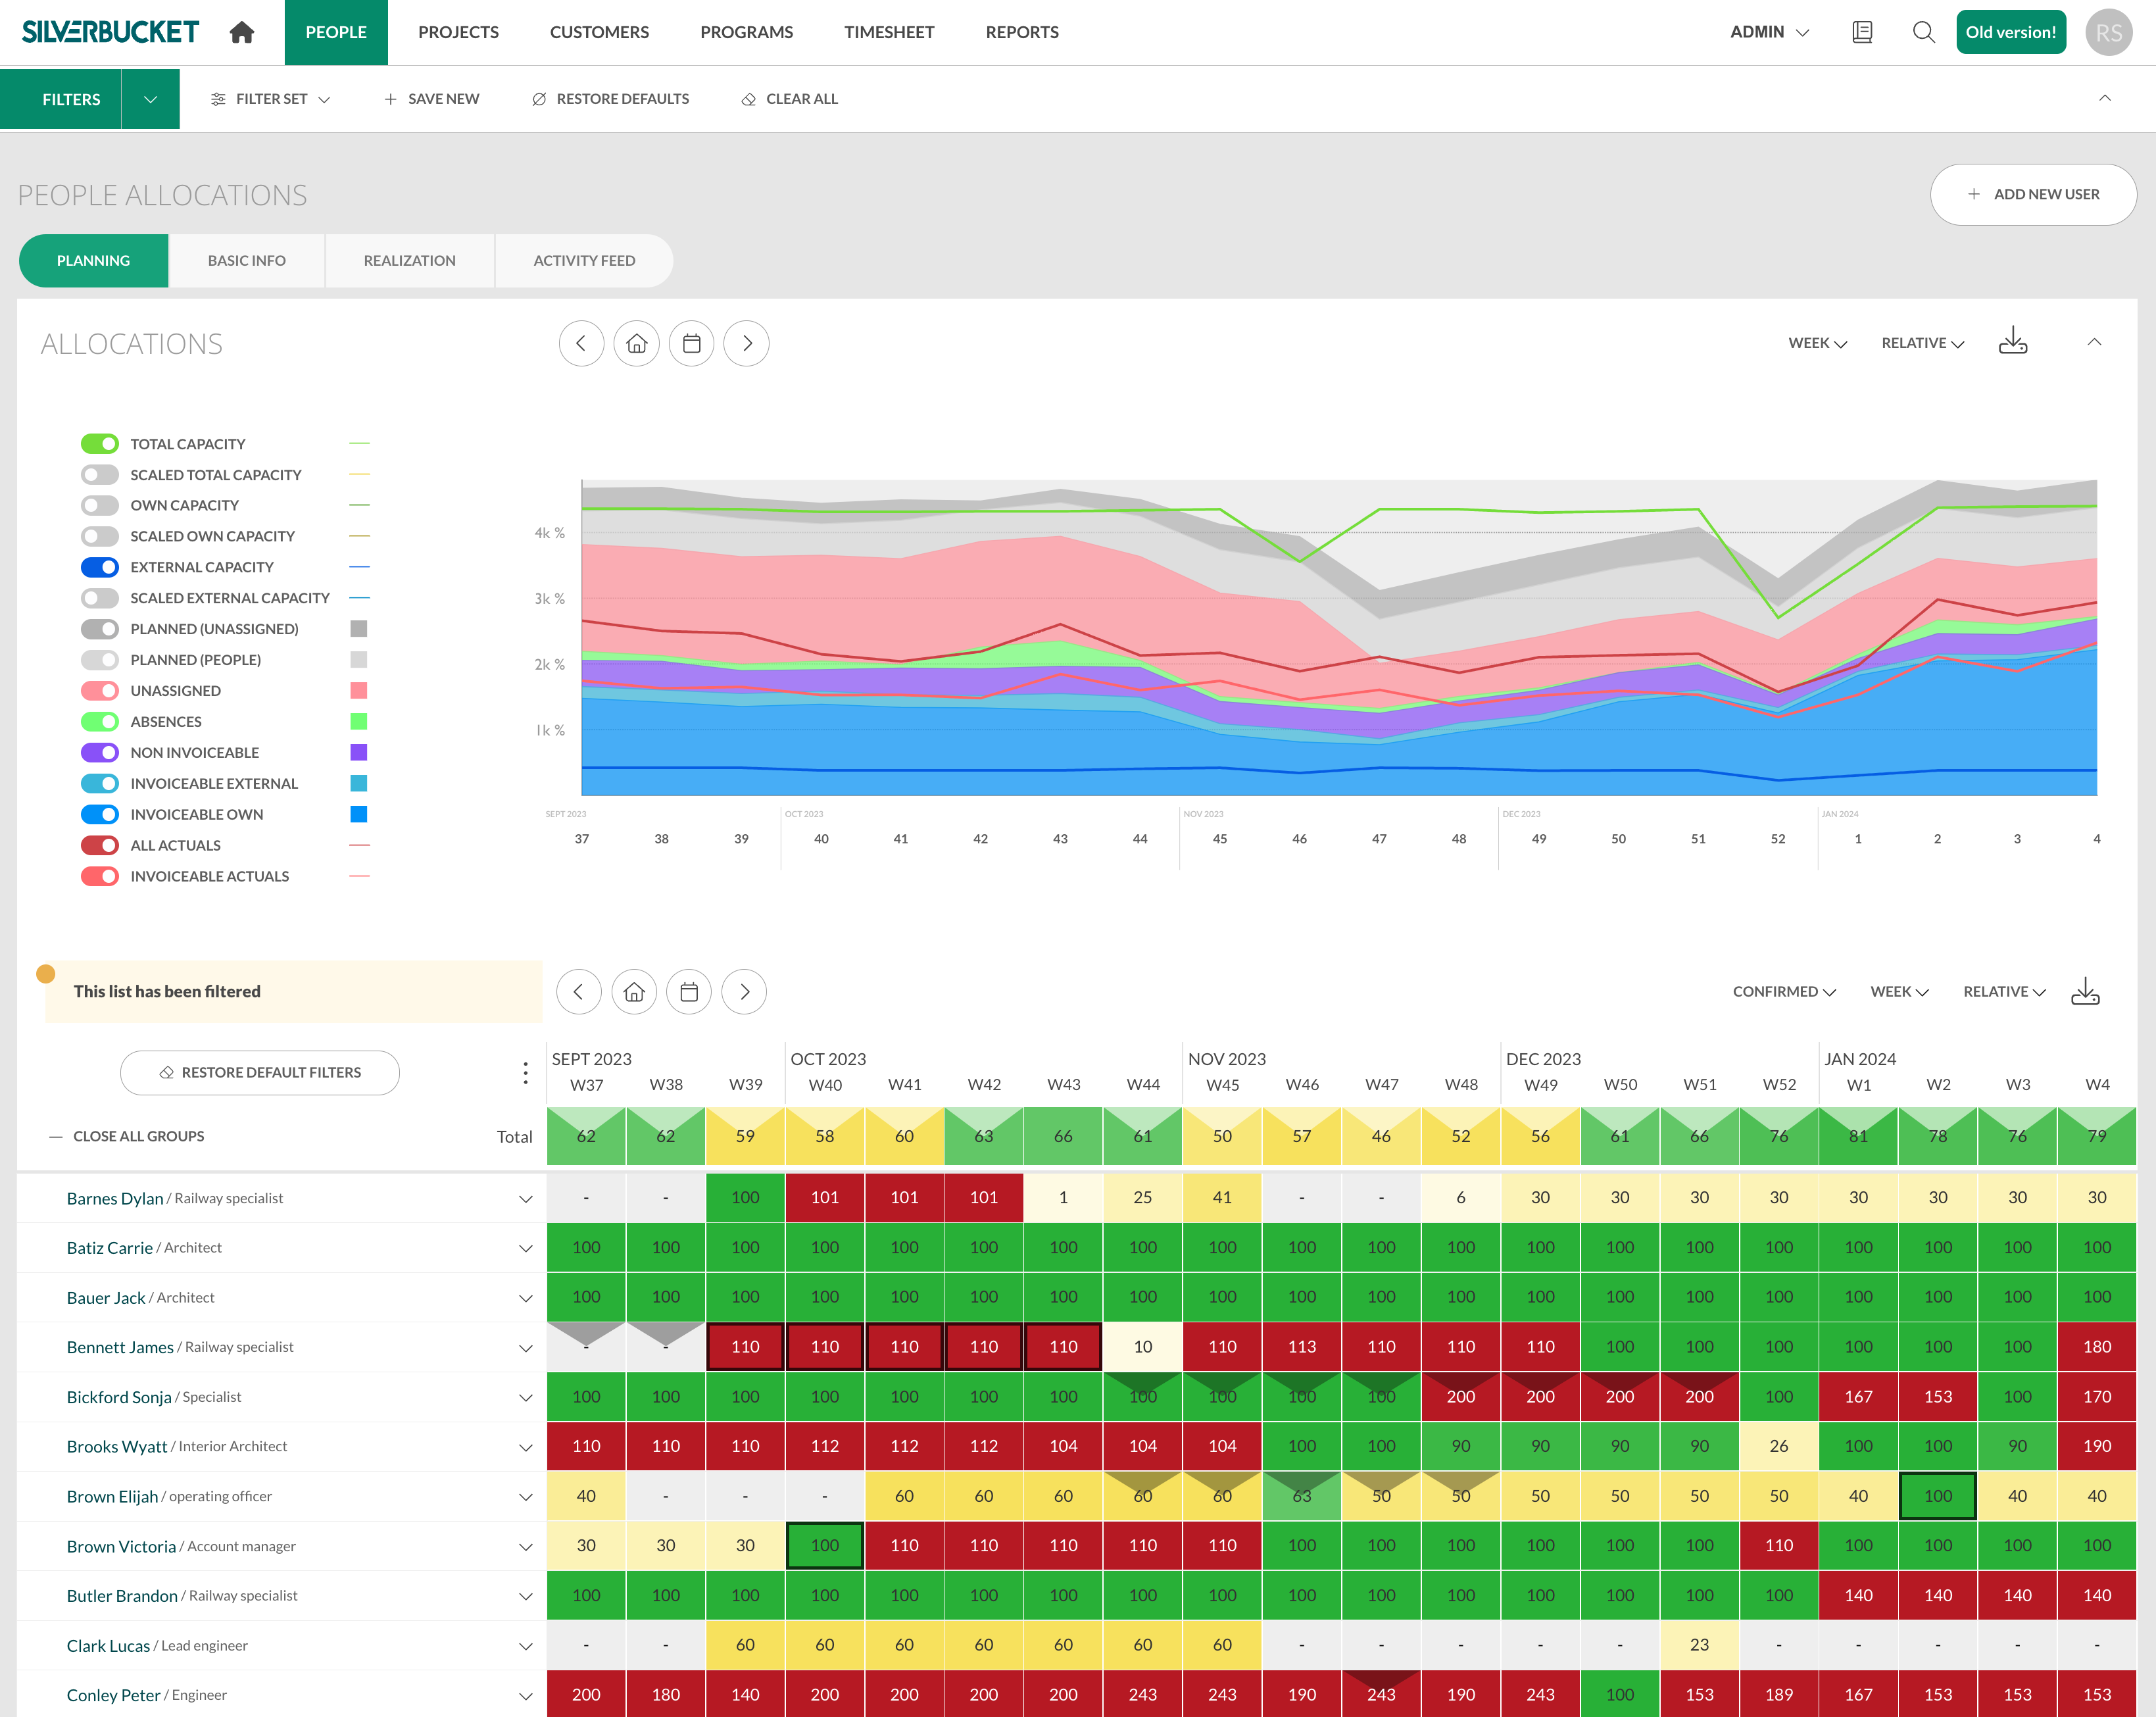2156x1717 pixels.
Task: Expand the Bickford Sonja row
Action: [525, 1397]
